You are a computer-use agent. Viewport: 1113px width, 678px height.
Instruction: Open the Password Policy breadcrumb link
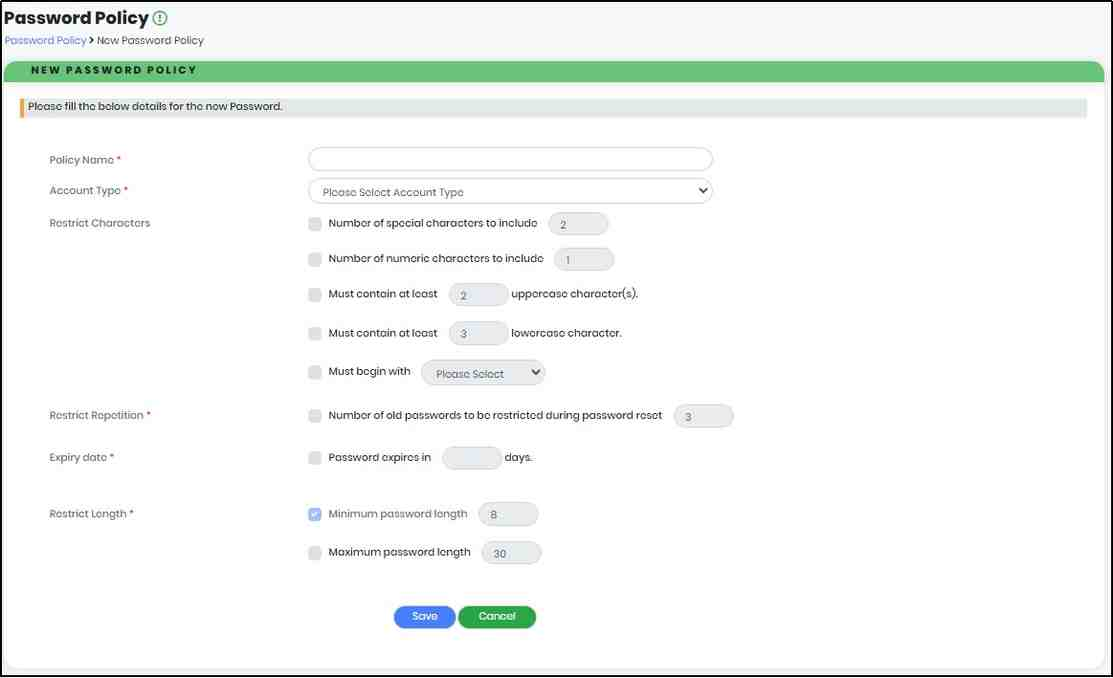point(45,40)
